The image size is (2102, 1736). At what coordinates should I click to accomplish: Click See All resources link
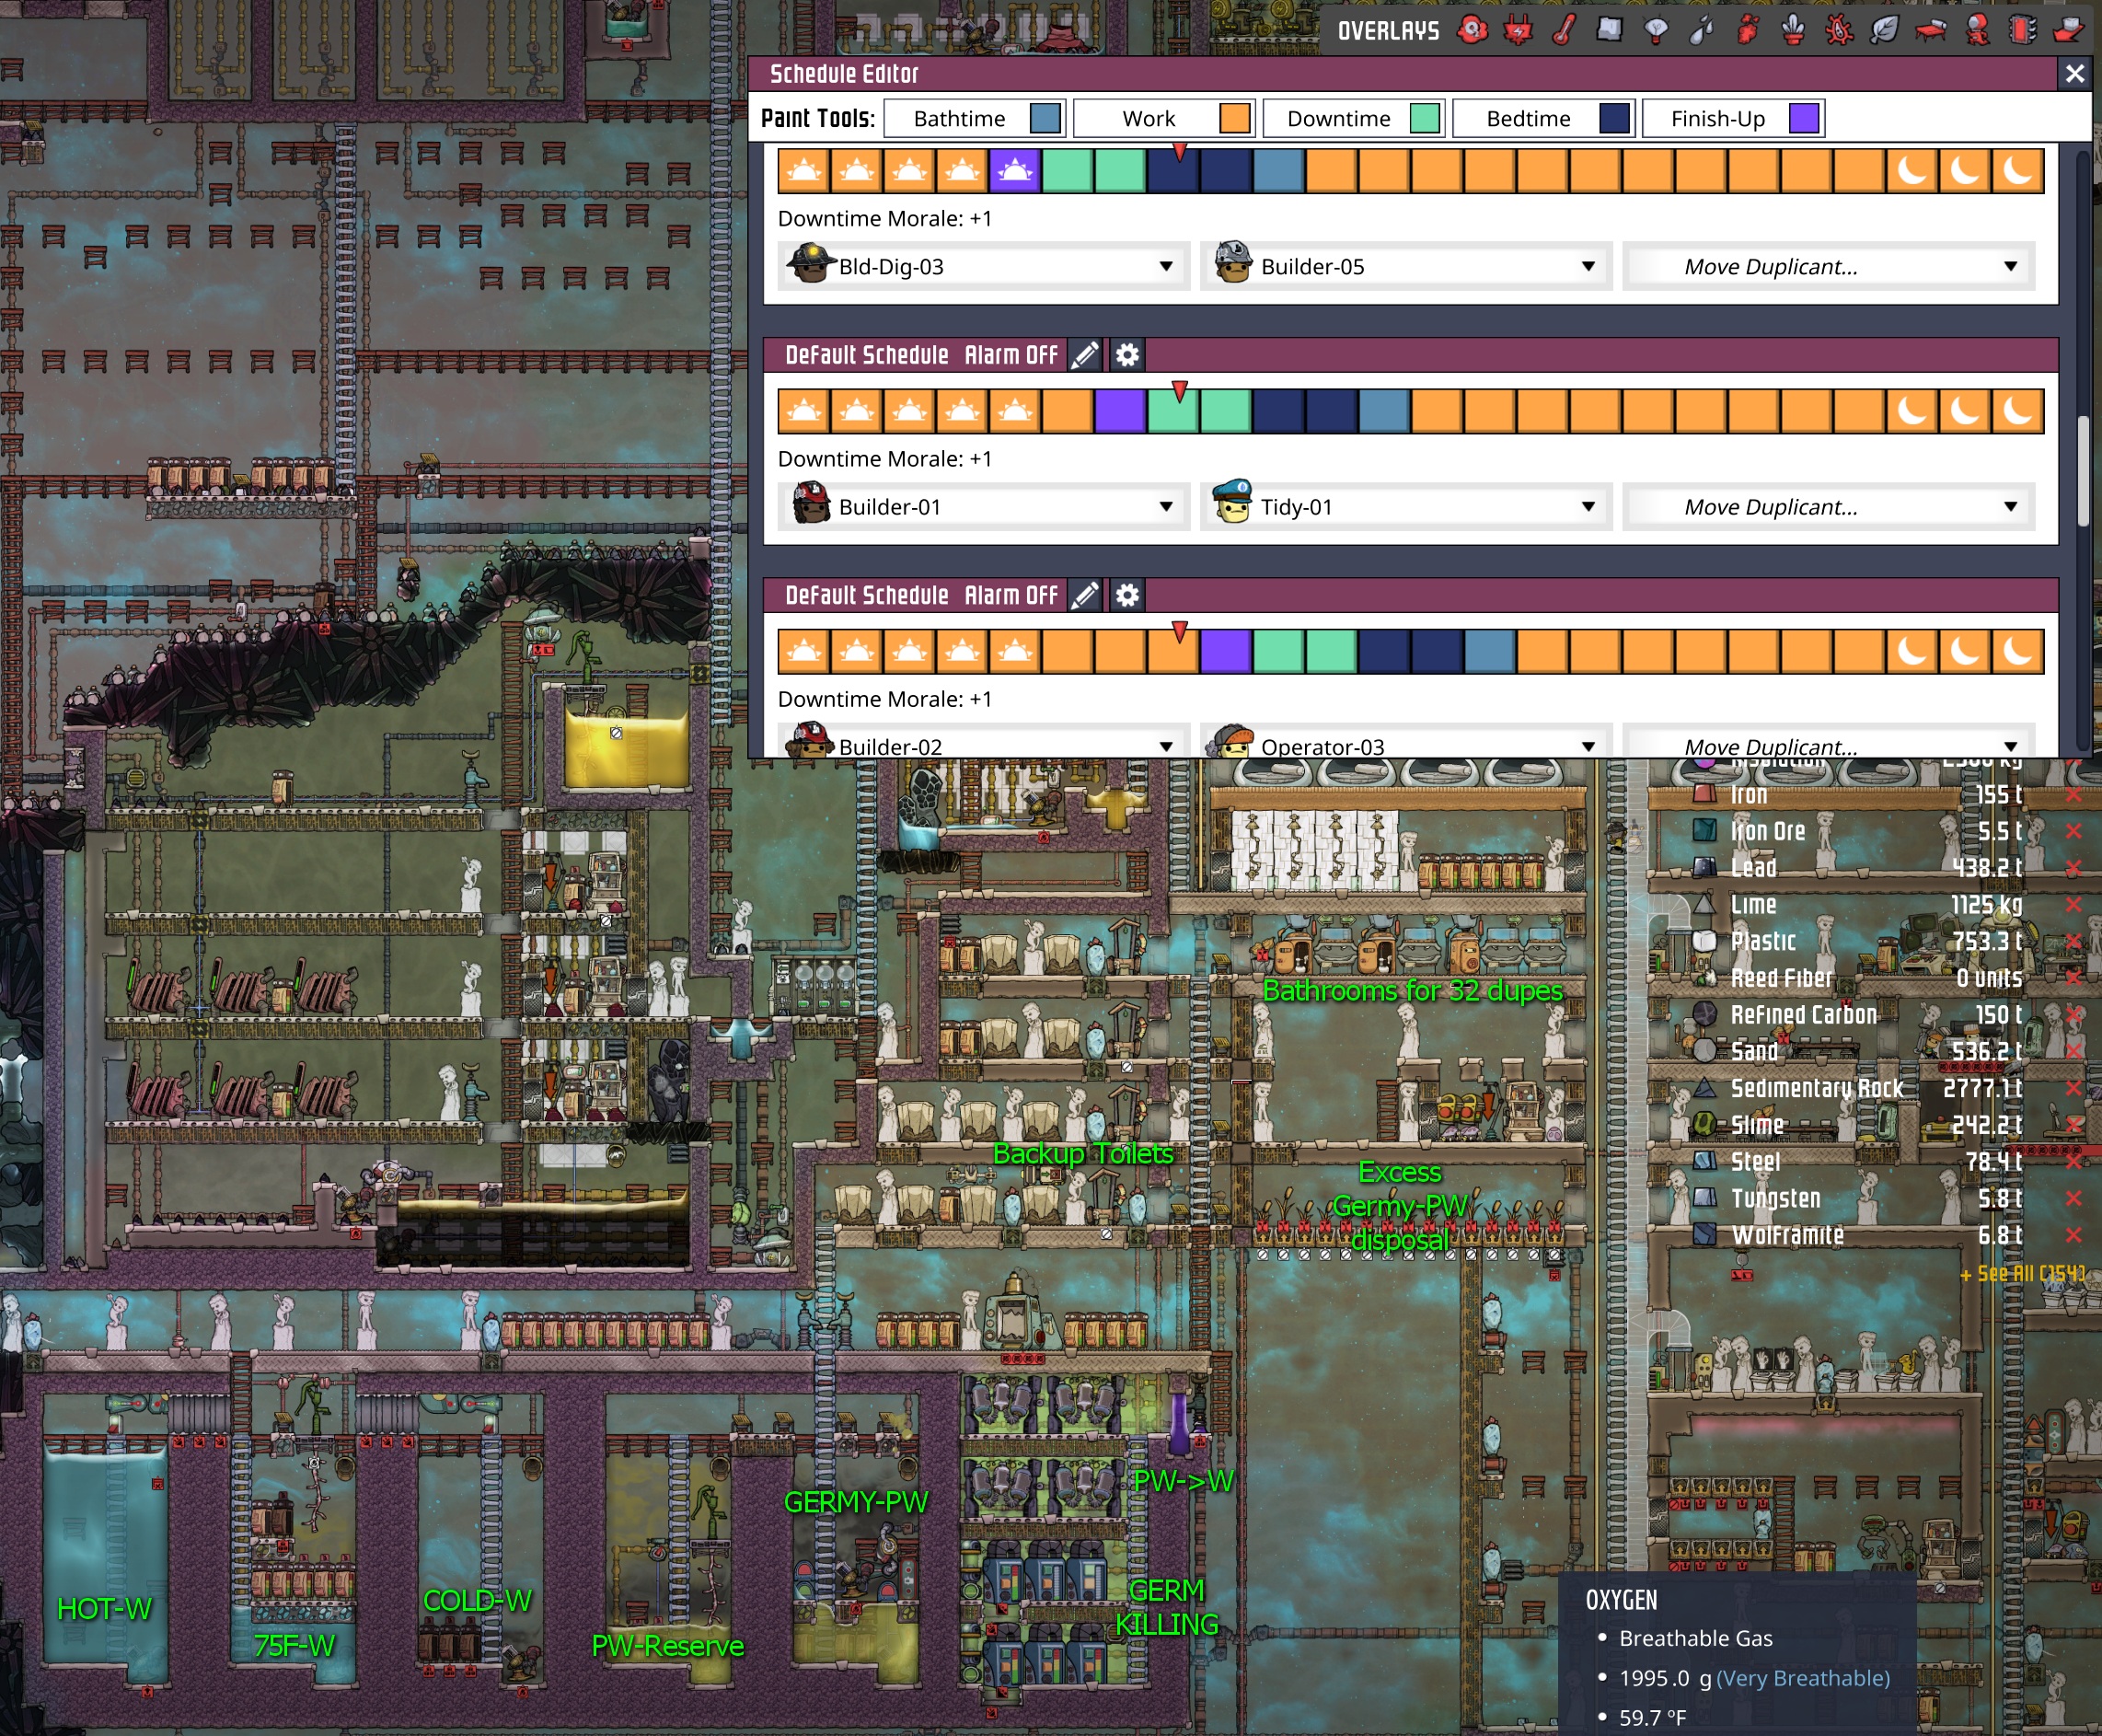(x=2021, y=1273)
